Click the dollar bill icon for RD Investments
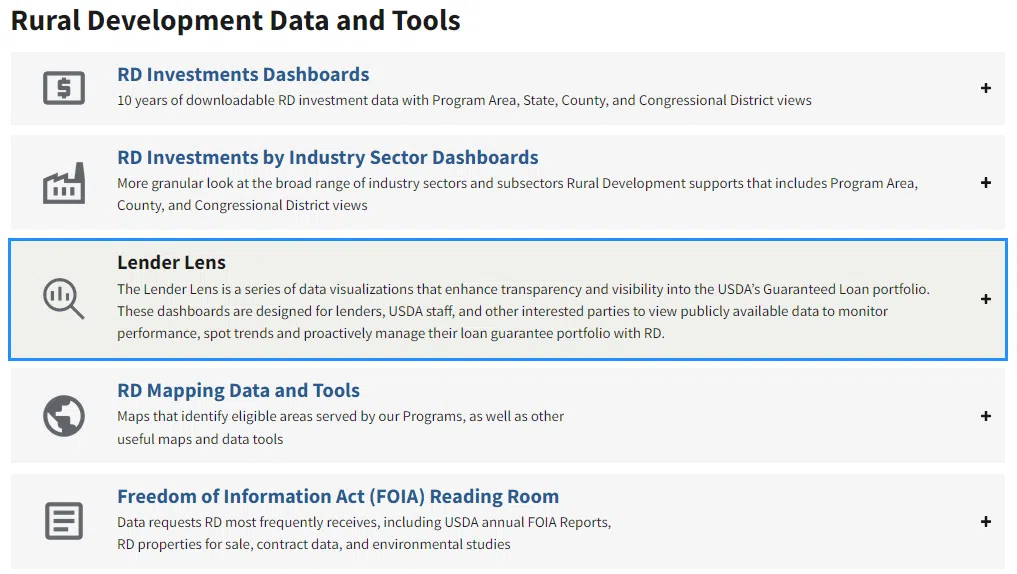This screenshot has width=1017, height=574. pos(64,88)
